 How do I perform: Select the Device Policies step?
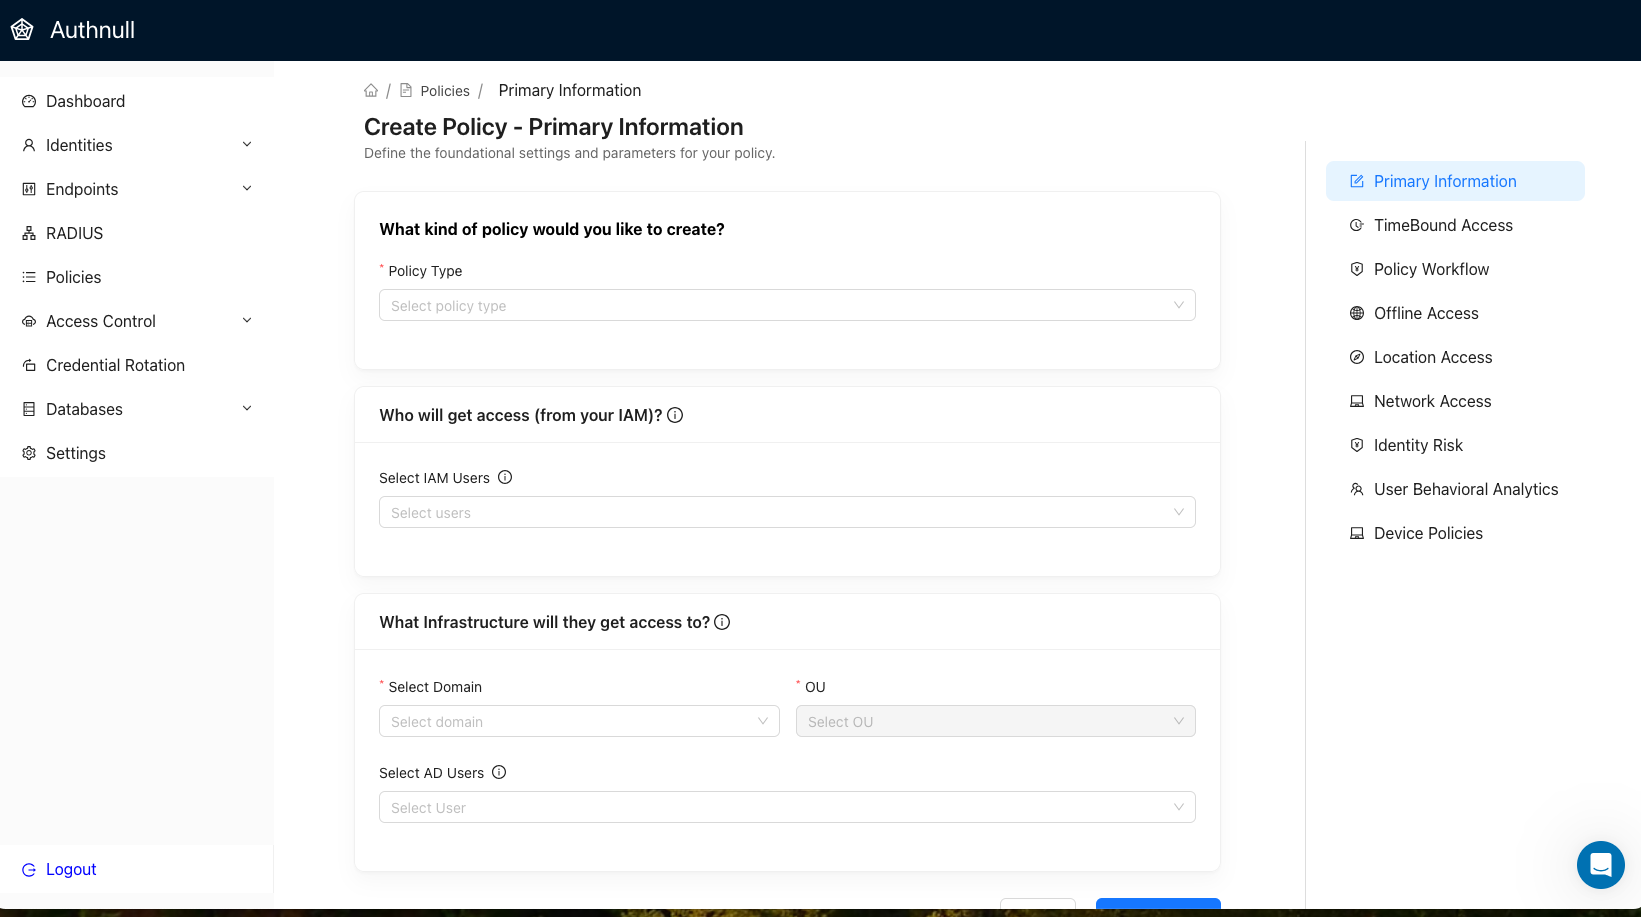pos(1428,533)
